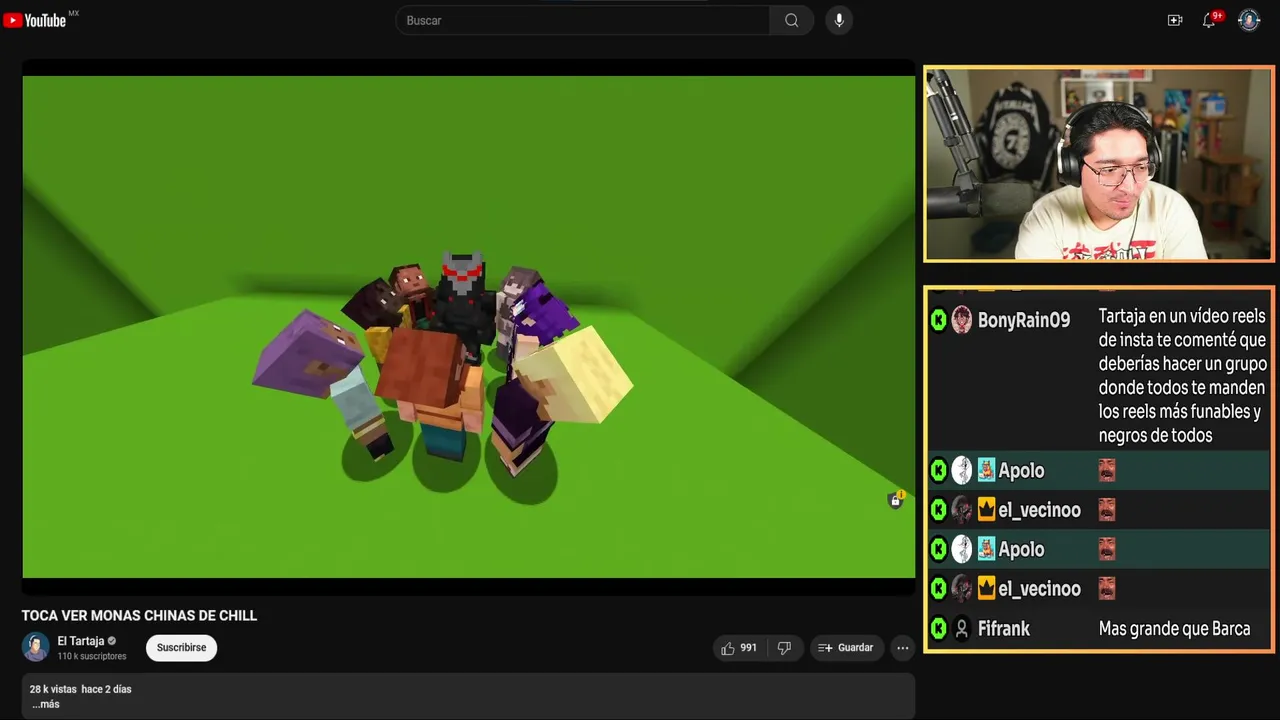The width and height of the screenshot is (1280, 720).
Task: Click the crown badge on first el_vecinoo
Action: point(986,510)
